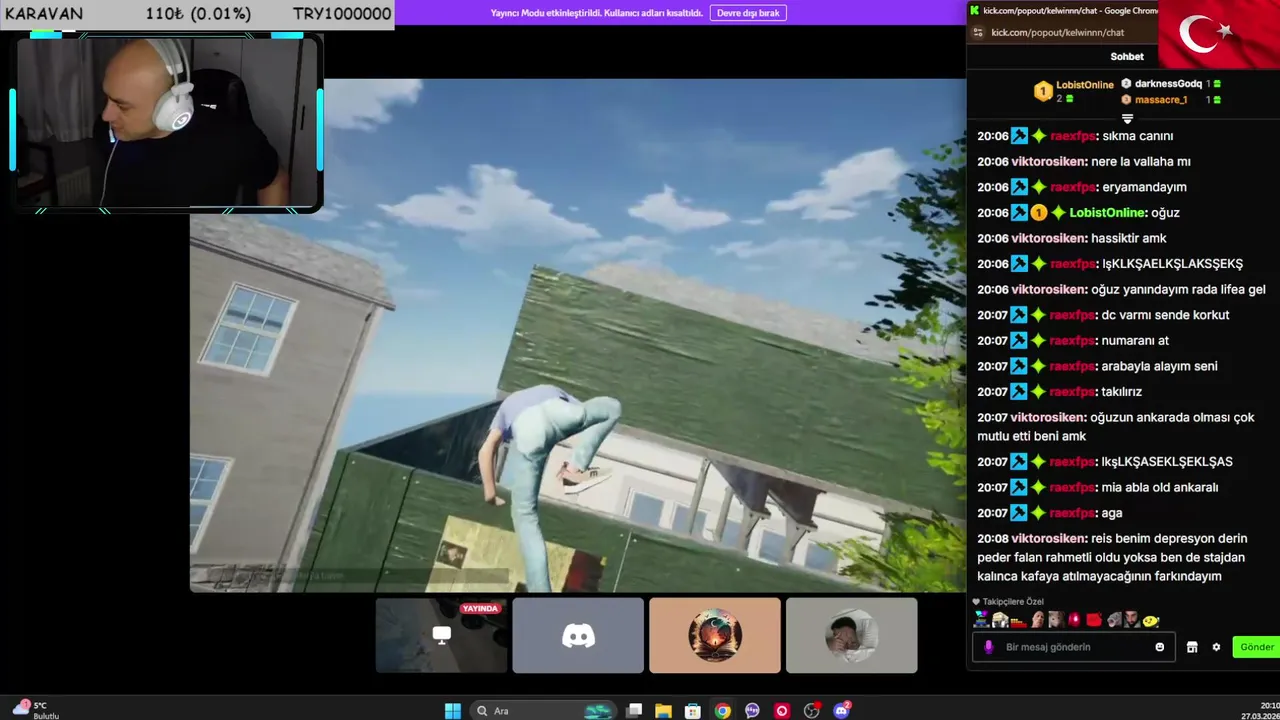Click the 'oğuz yanındayım rada lifea gel' message
Image resolution: width=1280 pixels, height=720 pixels.
(1178, 289)
